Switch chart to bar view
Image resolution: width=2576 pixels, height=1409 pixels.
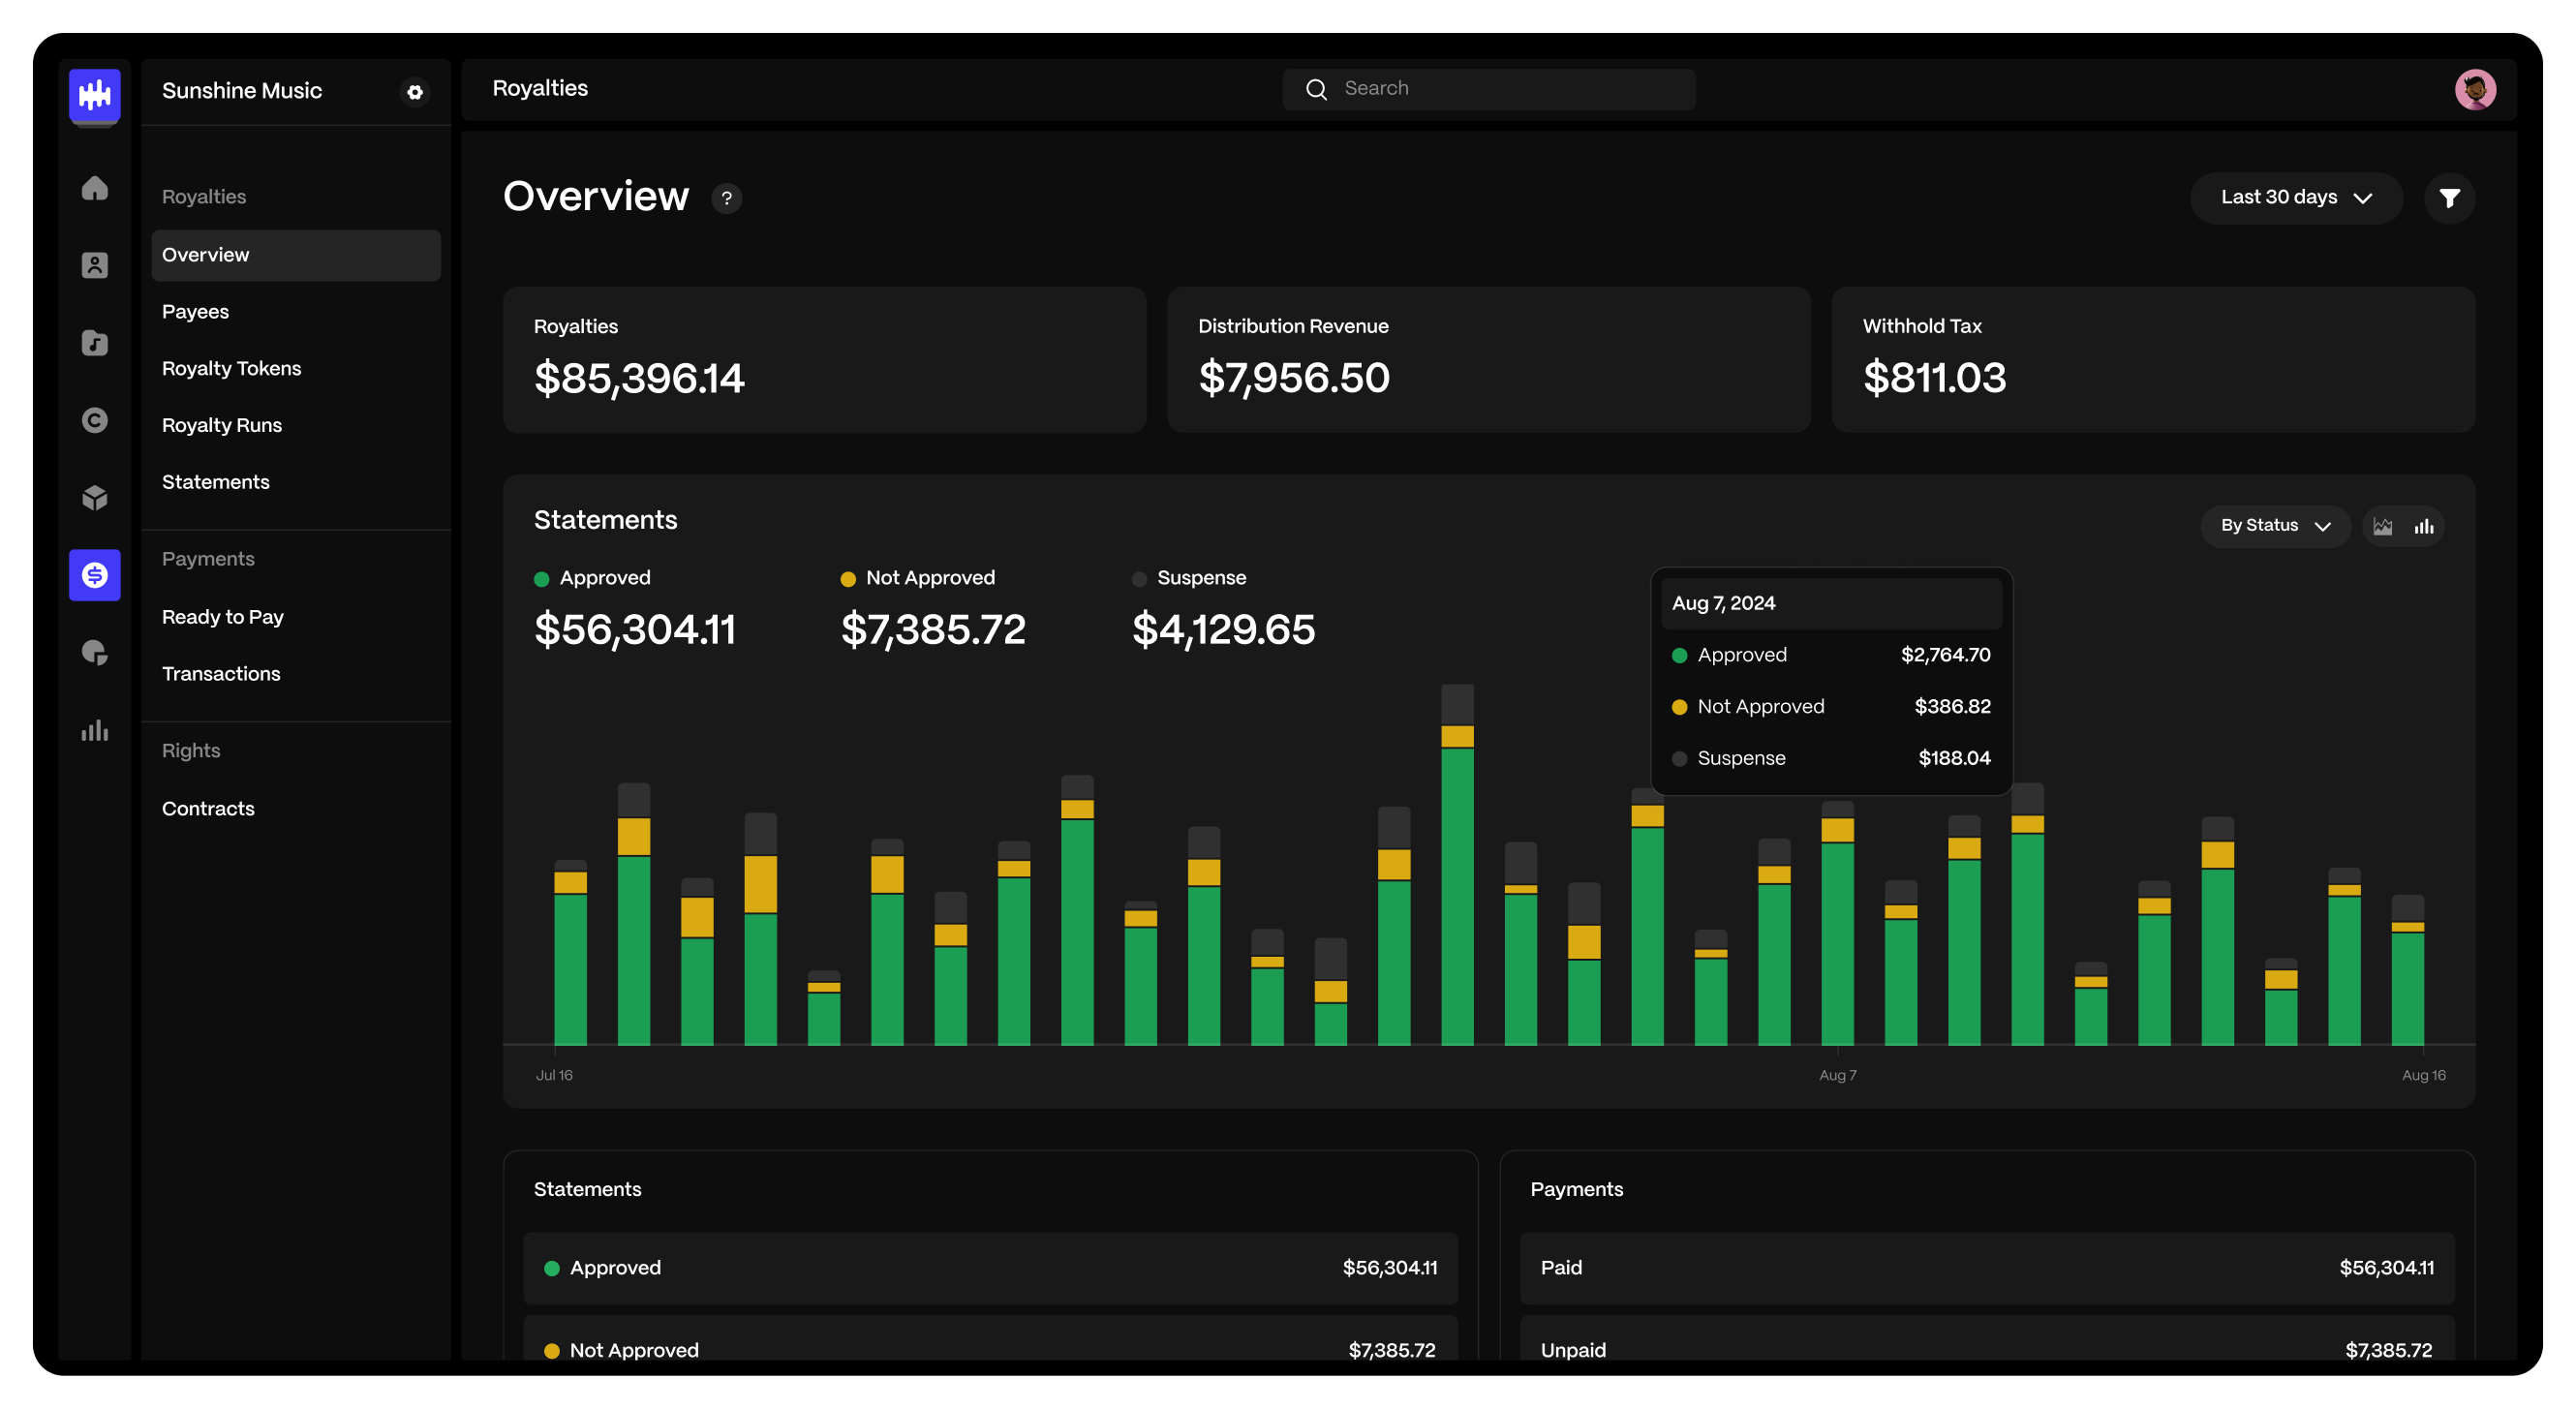pos(2424,526)
